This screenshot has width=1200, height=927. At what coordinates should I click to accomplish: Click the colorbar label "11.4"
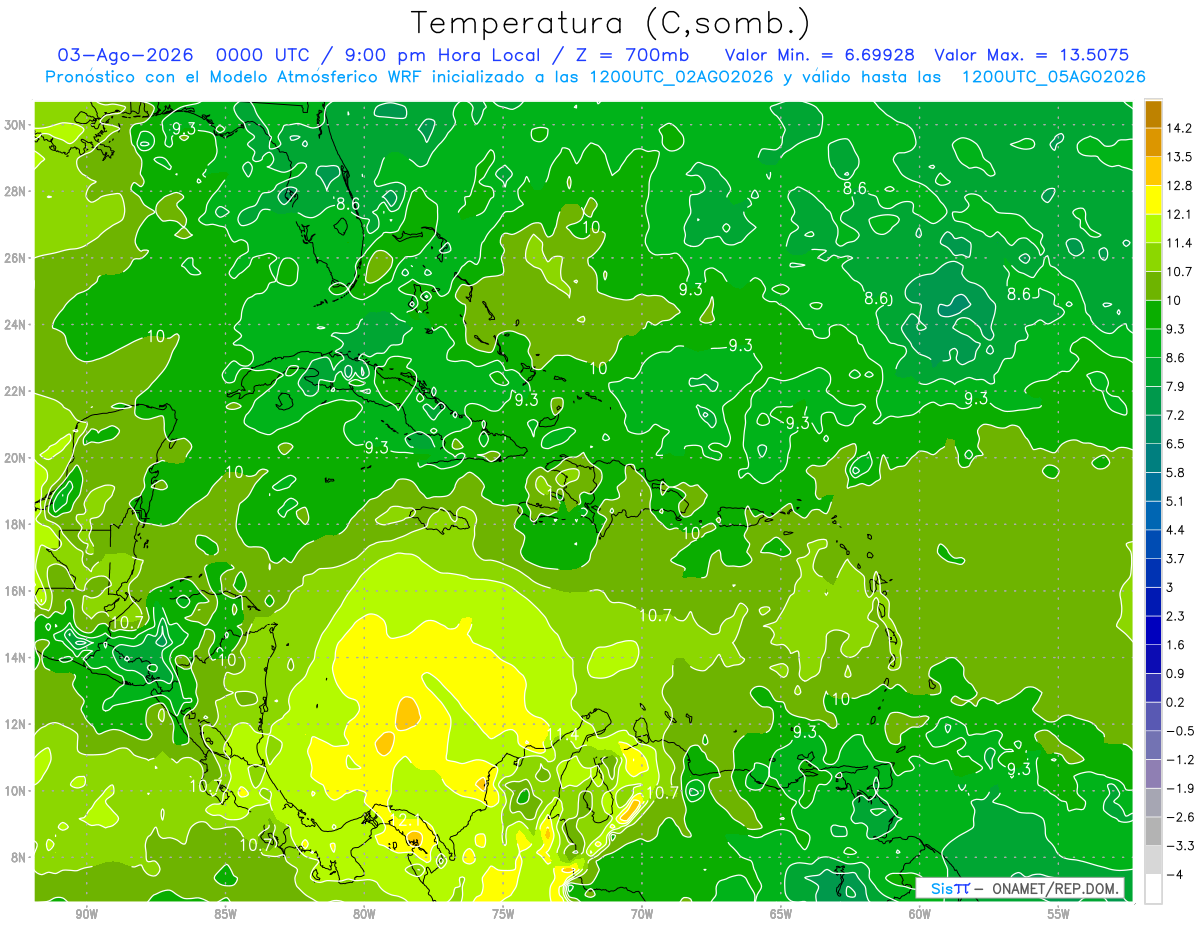[1179, 243]
